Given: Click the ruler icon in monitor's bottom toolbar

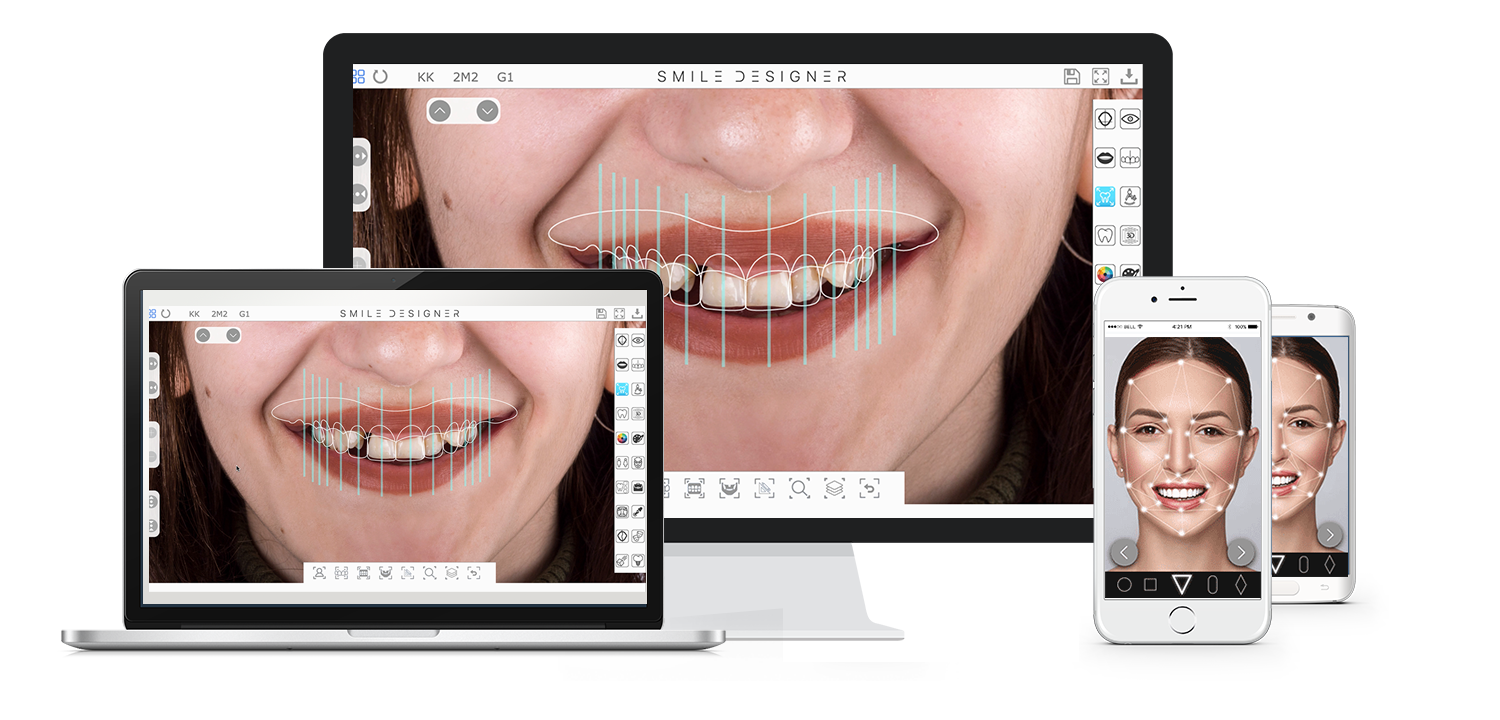Looking at the screenshot, I should pyautogui.click(x=765, y=488).
